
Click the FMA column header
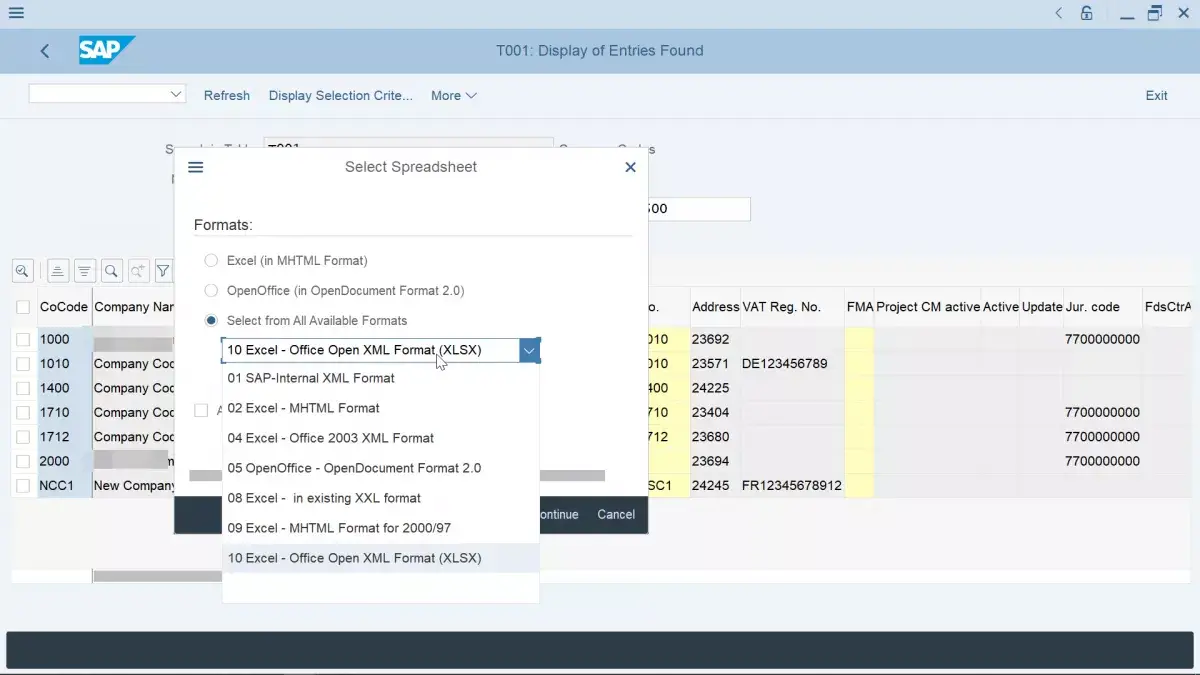[859, 307]
